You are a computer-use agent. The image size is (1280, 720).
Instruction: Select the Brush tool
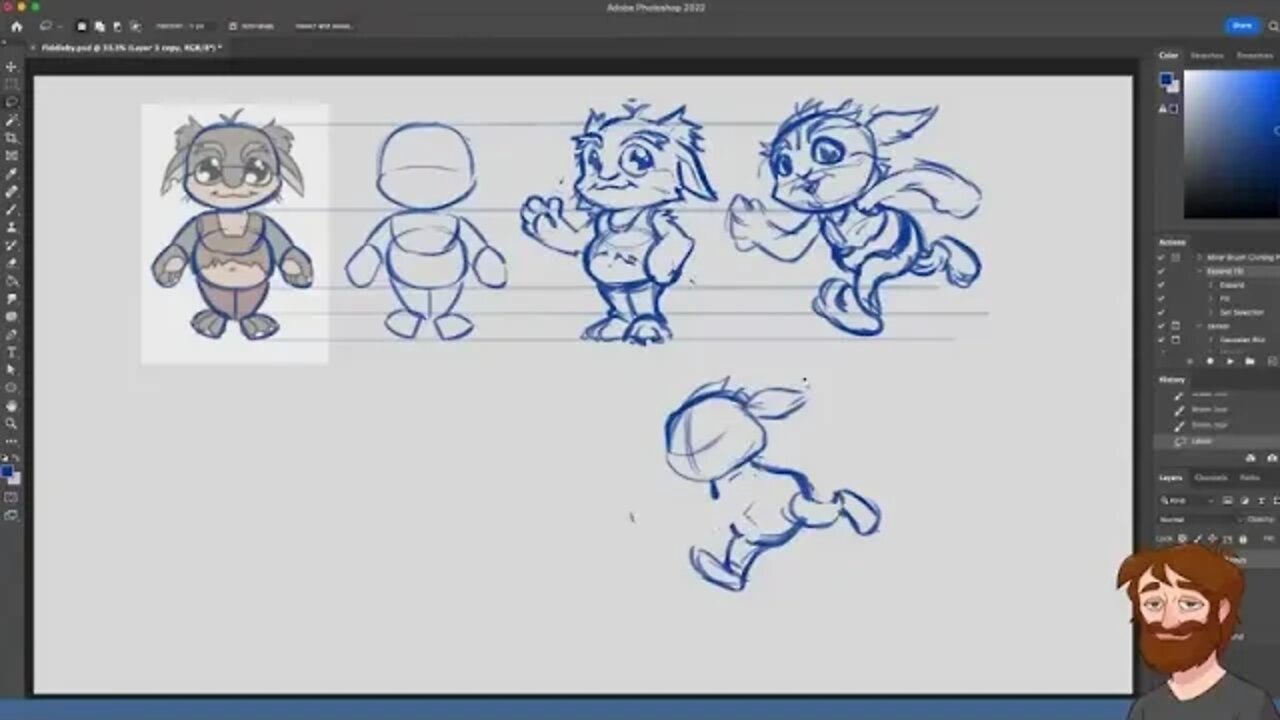pyautogui.click(x=12, y=210)
